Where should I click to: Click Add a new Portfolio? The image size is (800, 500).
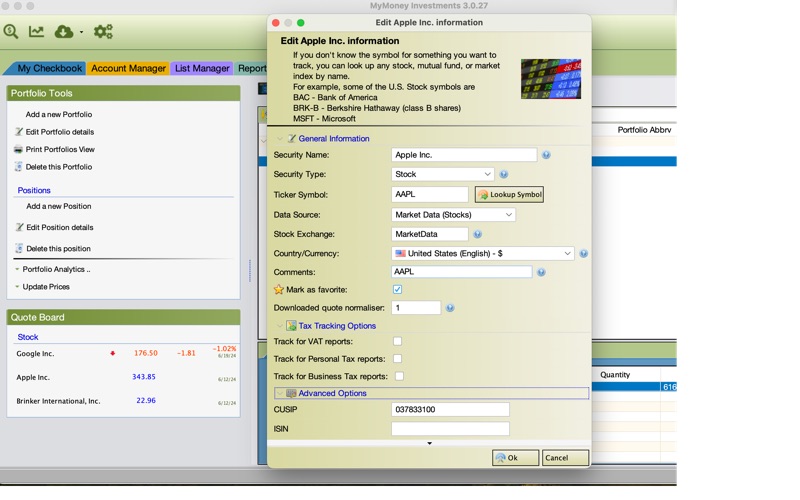59,114
